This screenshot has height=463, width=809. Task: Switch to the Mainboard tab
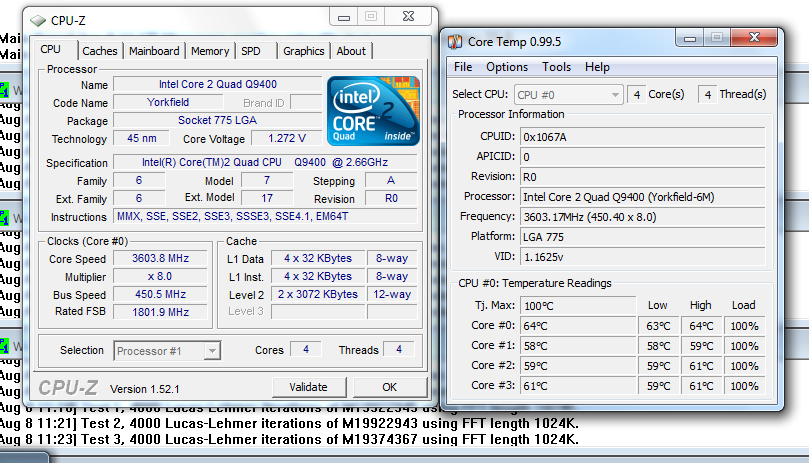click(x=154, y=51)
